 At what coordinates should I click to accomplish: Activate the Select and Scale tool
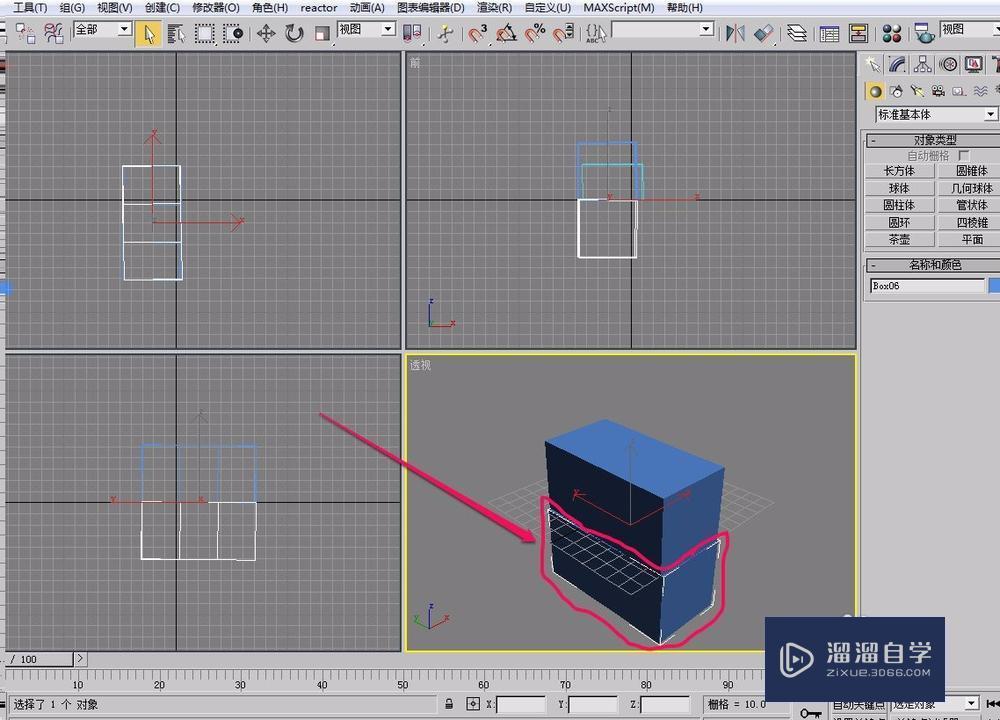[x=321, y=32]
